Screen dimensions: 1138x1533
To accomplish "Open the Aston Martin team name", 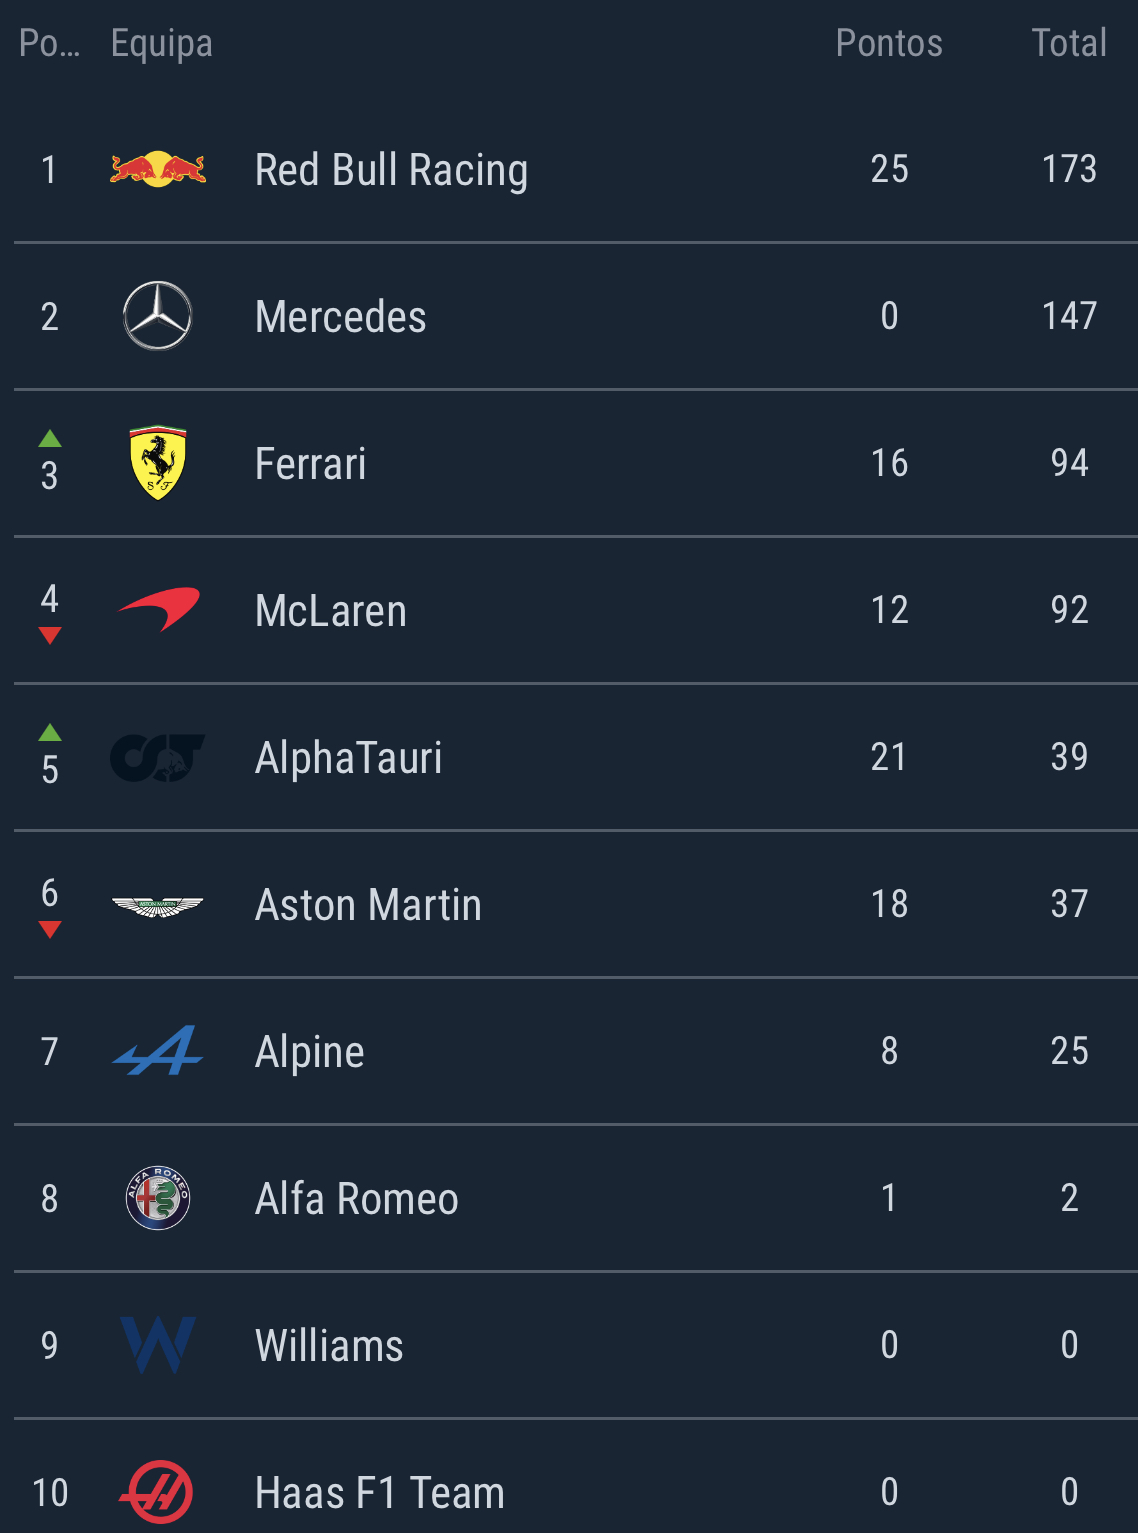I will click(368, 905).
